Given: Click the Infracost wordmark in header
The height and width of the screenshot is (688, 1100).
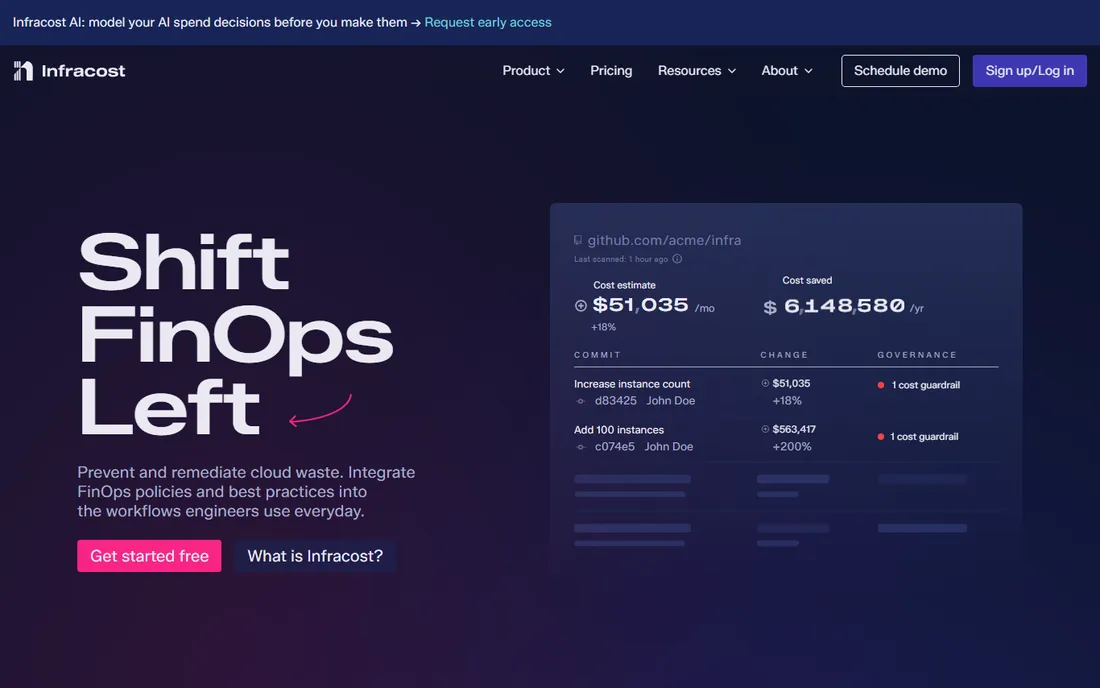Looking at the screenshot, I should tap(83, 71).
